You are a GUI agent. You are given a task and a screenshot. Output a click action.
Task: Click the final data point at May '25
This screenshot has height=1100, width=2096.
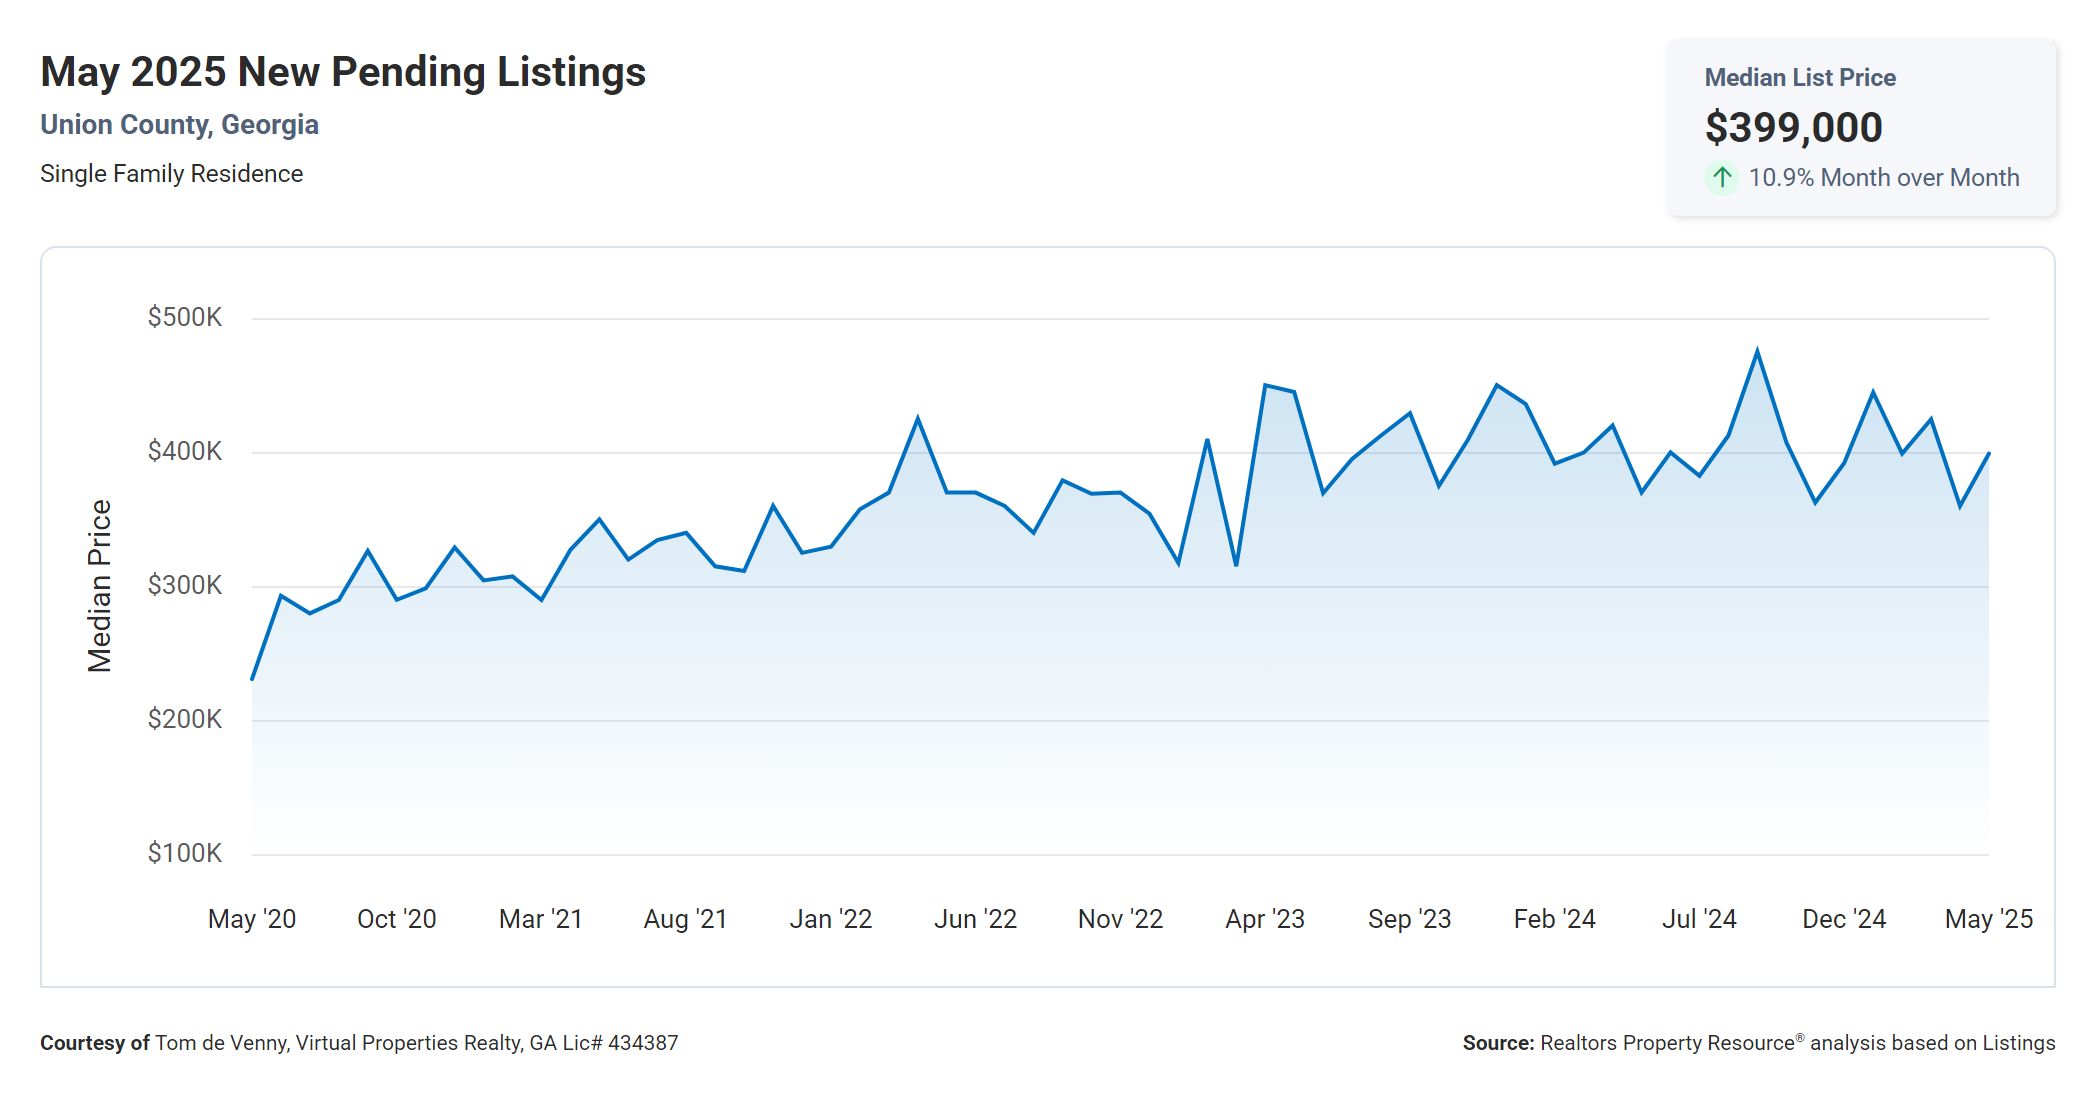coord(1988,454)
